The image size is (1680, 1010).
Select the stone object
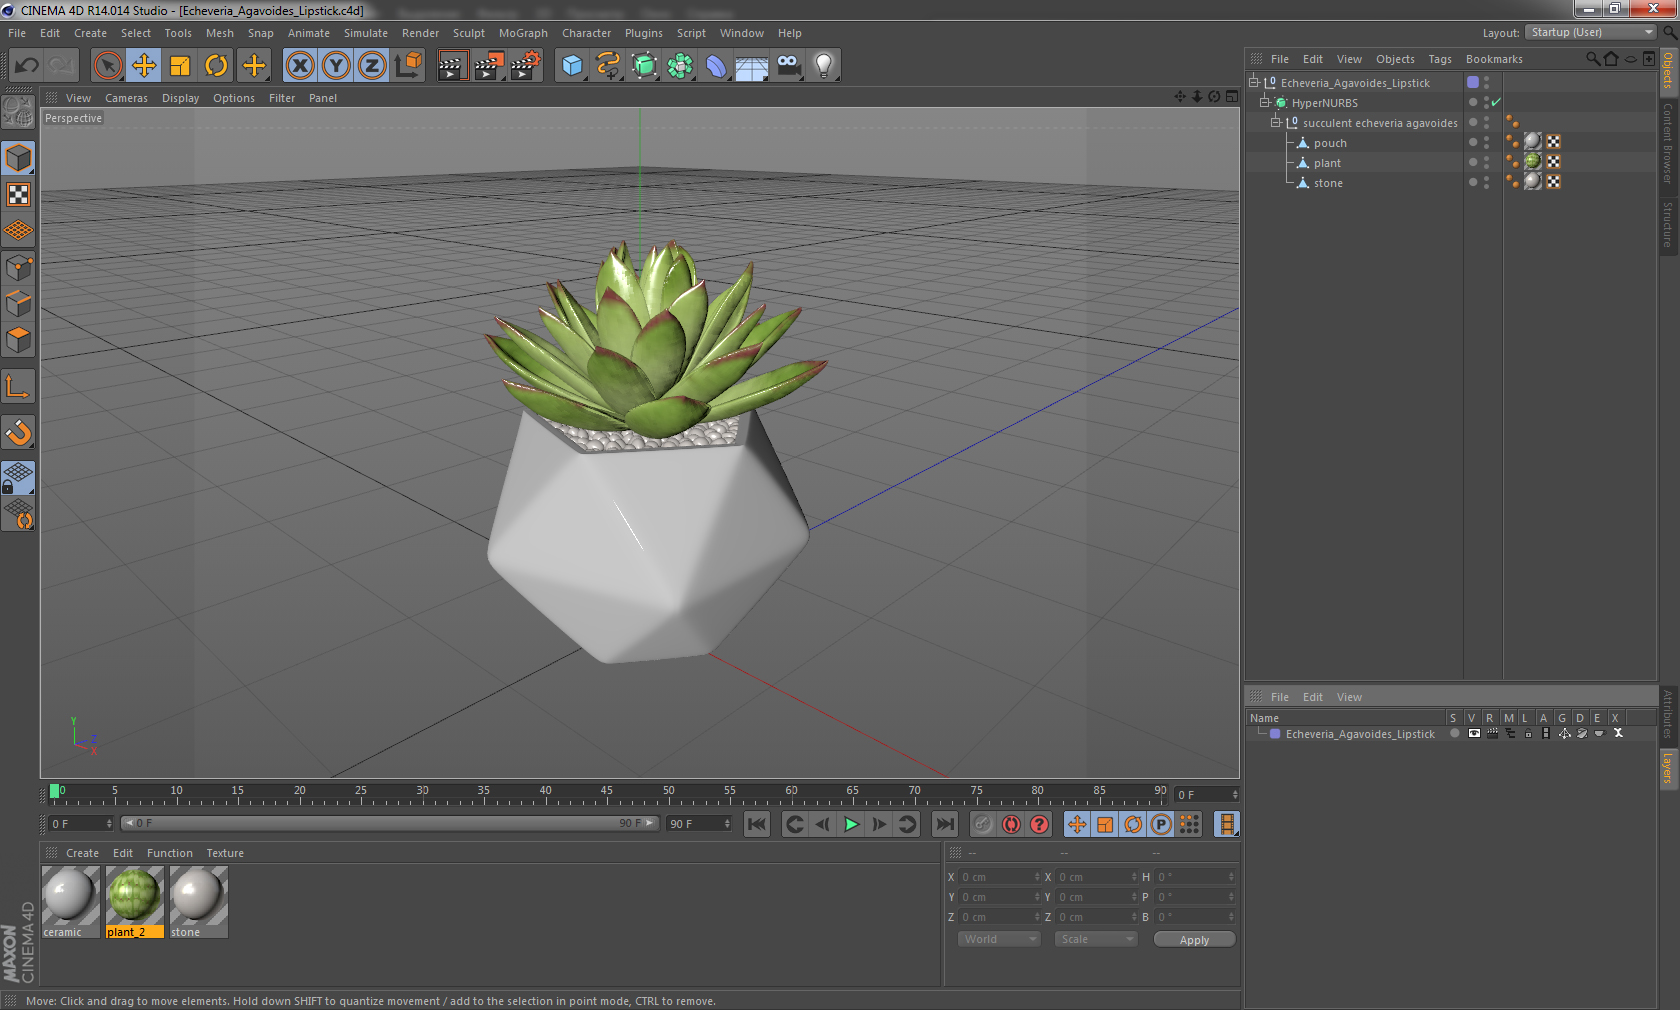(1328, 183)
